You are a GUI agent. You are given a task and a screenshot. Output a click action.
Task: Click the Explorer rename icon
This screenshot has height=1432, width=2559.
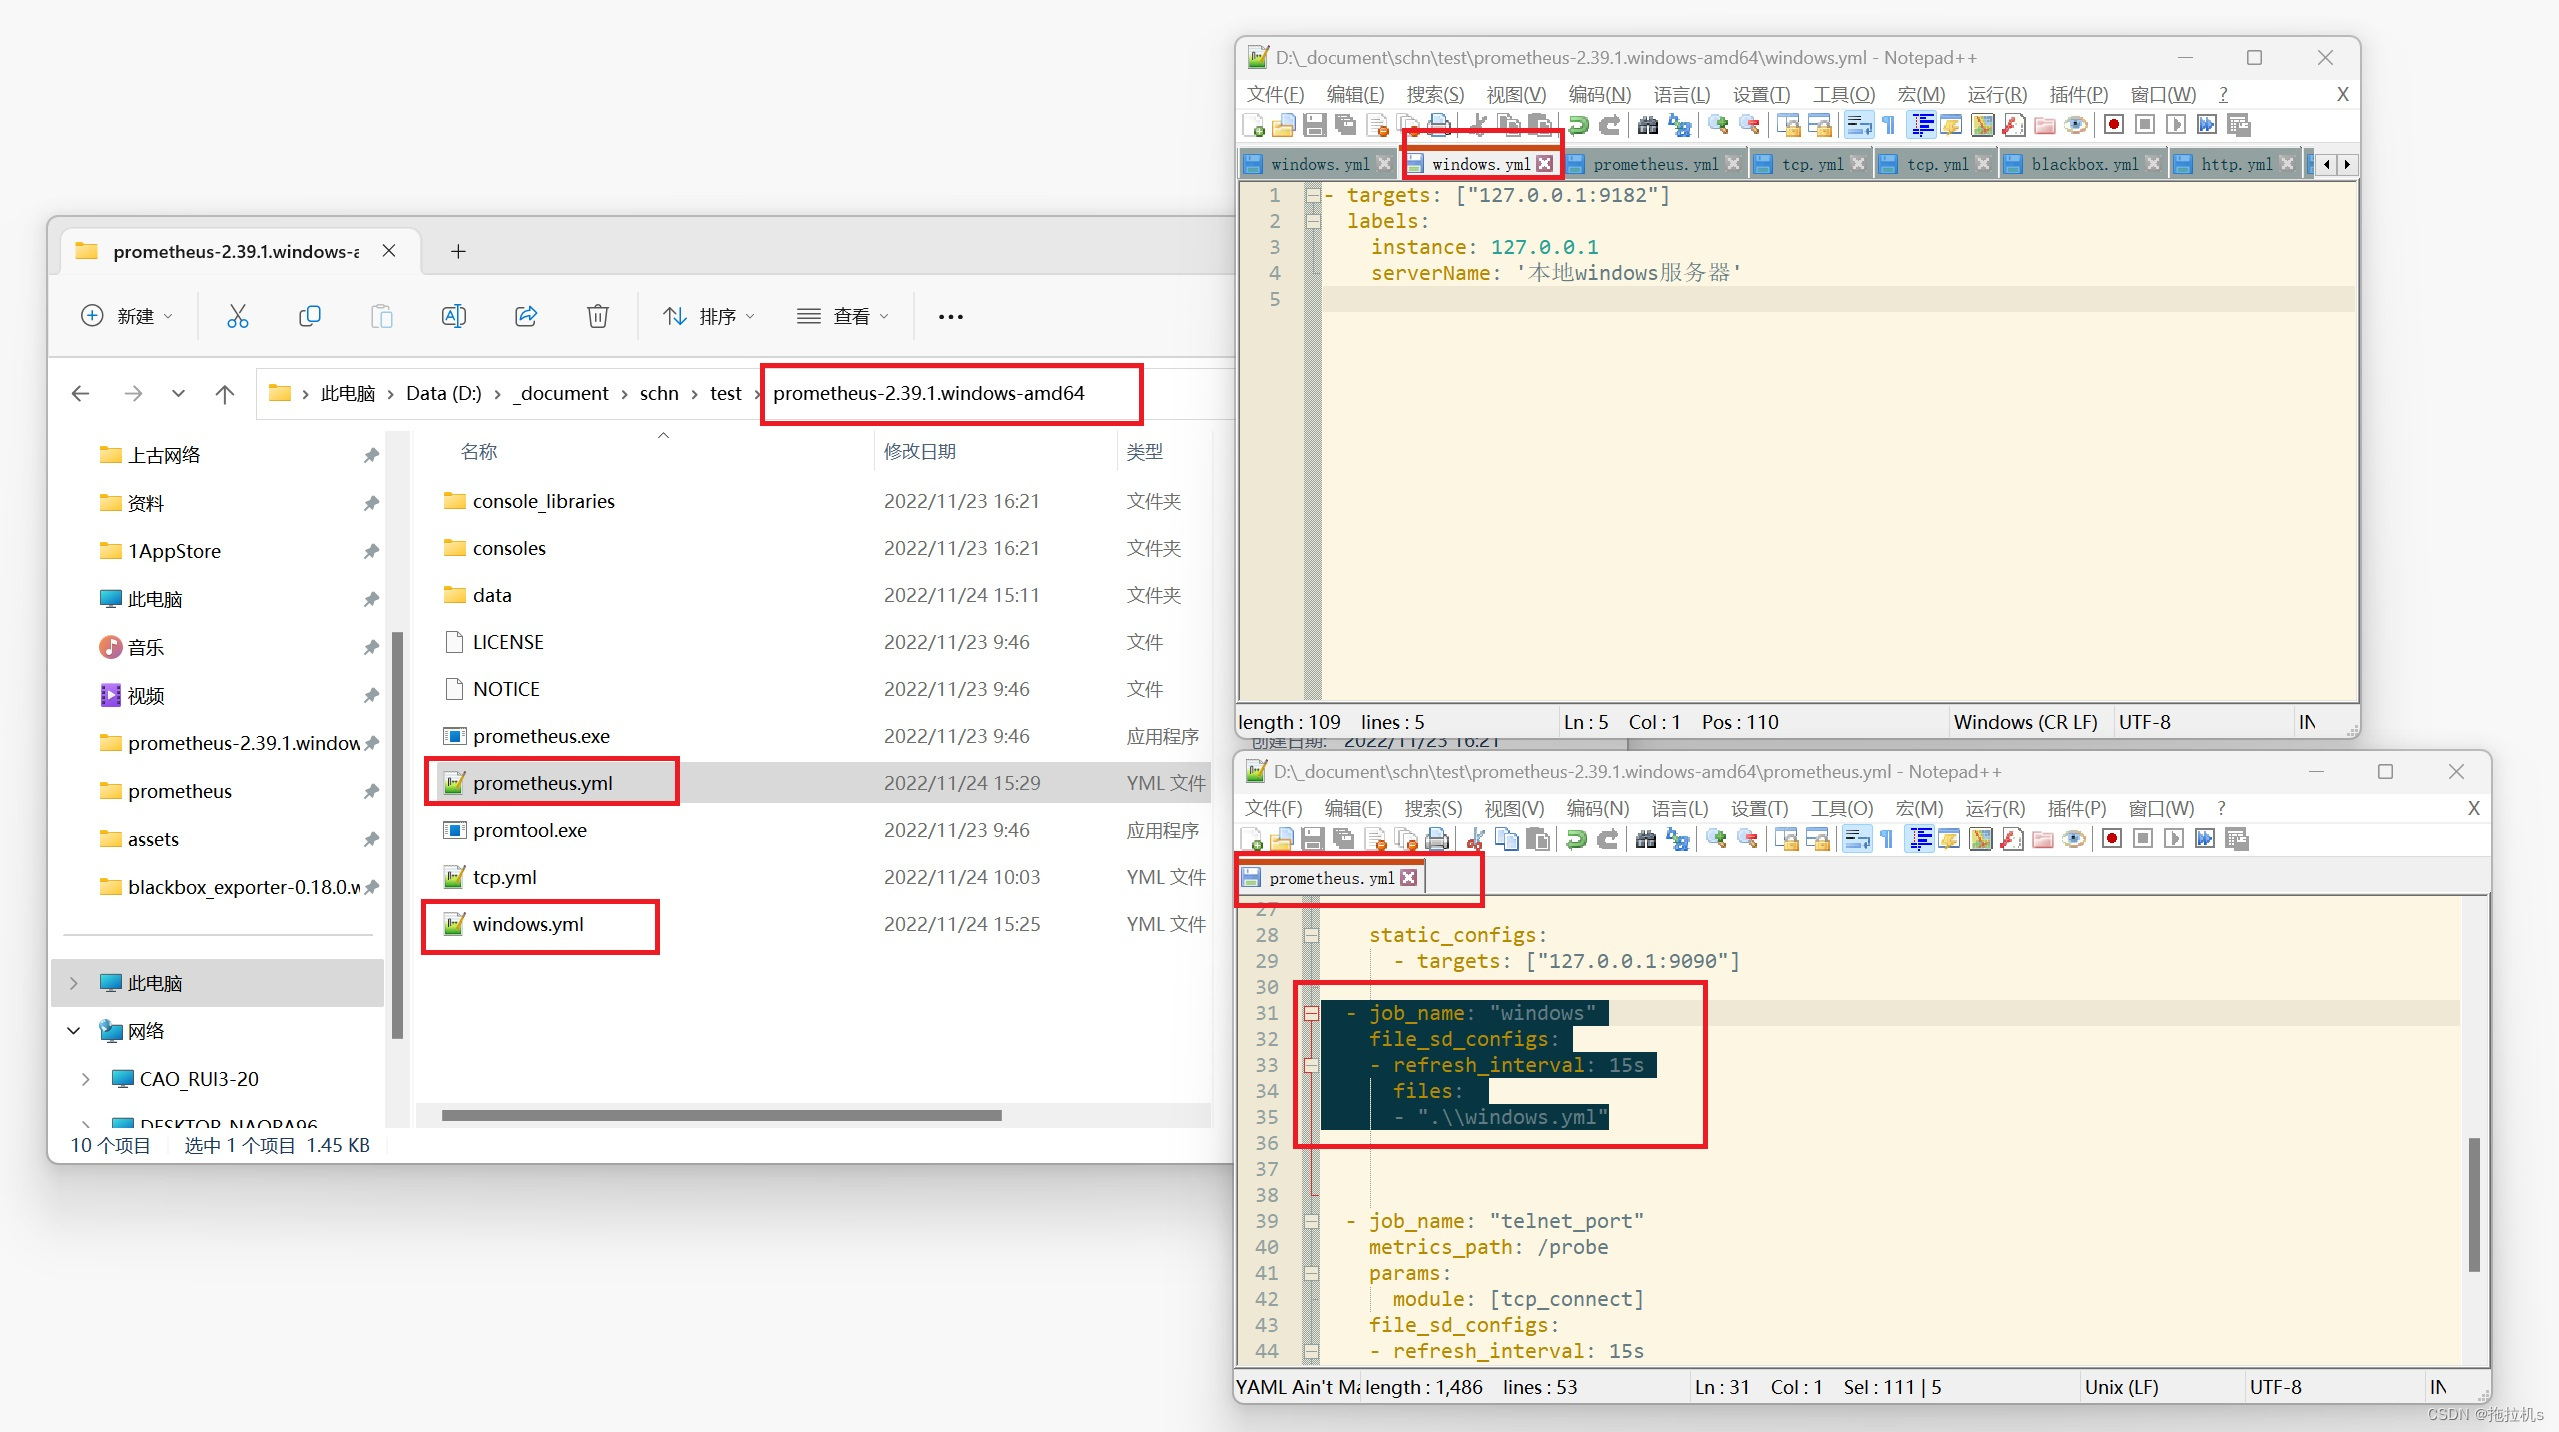tap(454, 316)
